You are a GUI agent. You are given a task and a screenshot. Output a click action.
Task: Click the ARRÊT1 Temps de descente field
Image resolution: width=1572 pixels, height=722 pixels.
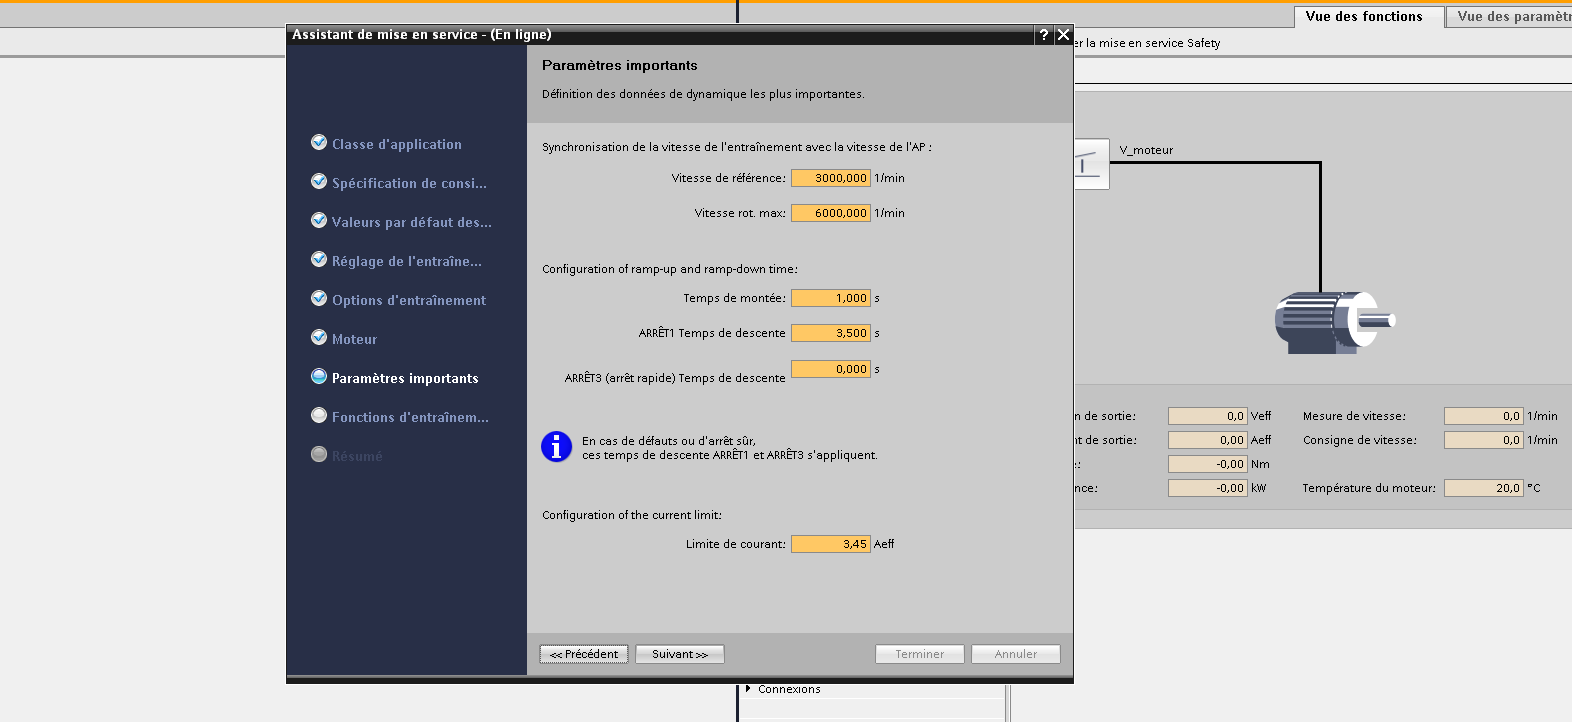point(830,333)
